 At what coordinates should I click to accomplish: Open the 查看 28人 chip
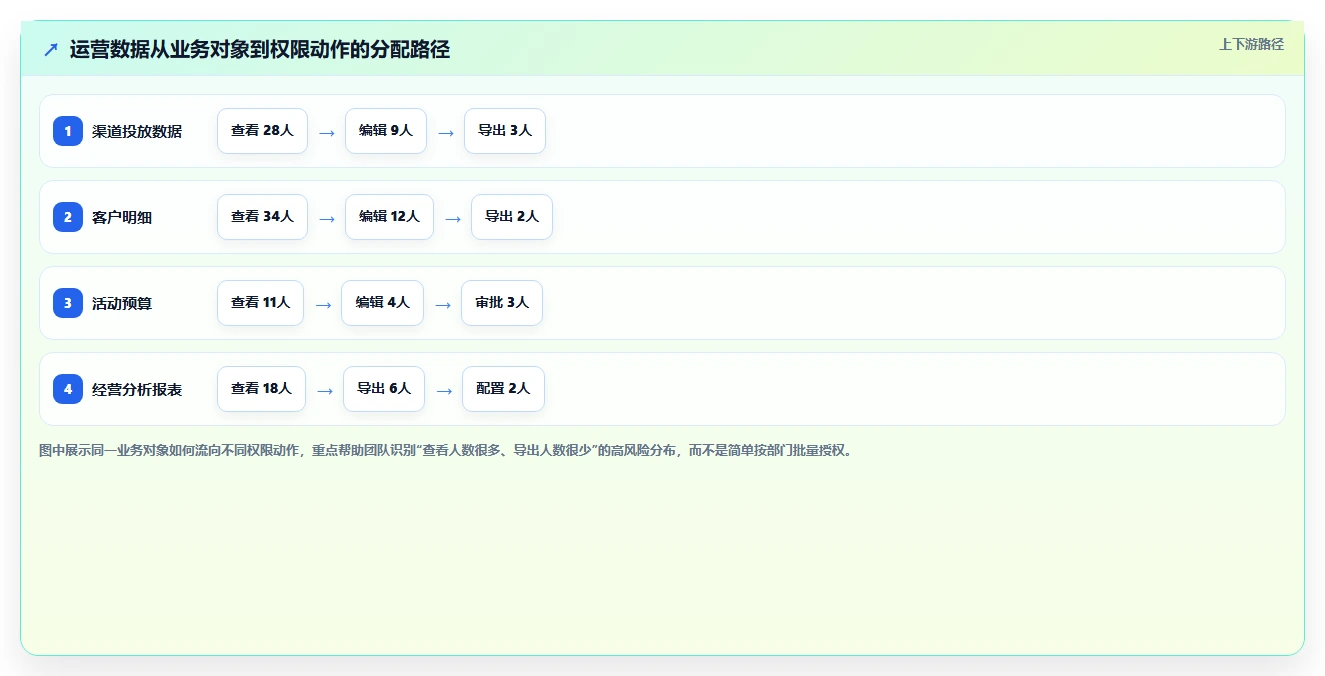pyautogui.click(x=262, y=131)
